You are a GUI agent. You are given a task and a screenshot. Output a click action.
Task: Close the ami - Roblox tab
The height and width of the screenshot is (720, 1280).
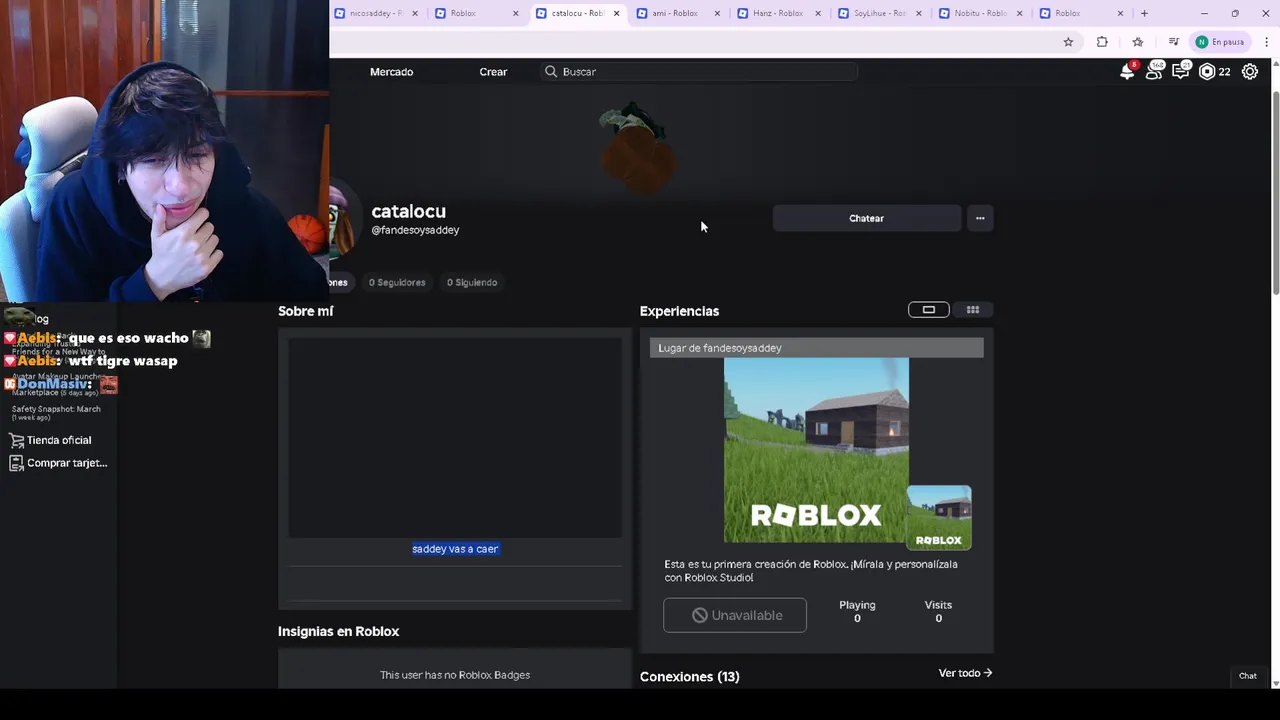(x=717, y=13)
